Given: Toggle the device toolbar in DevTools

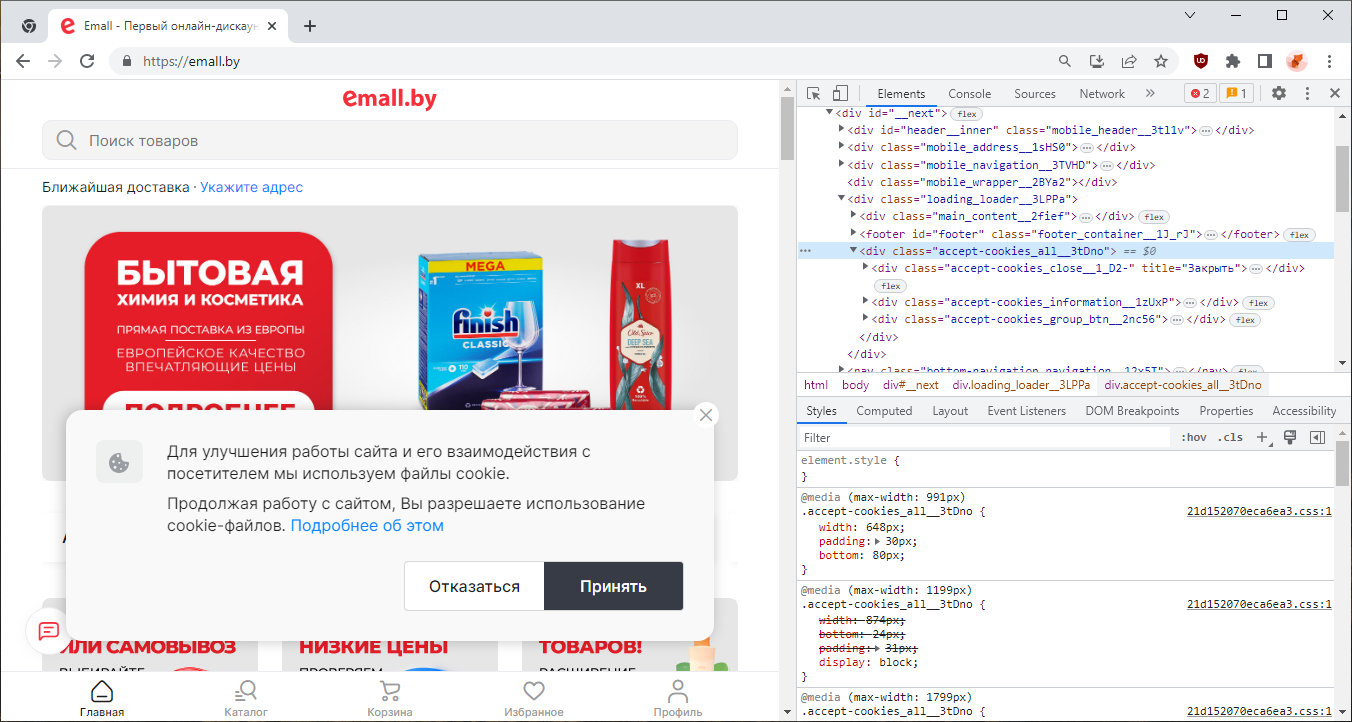Looking at the screenshot, I should [x=838, y=92].
